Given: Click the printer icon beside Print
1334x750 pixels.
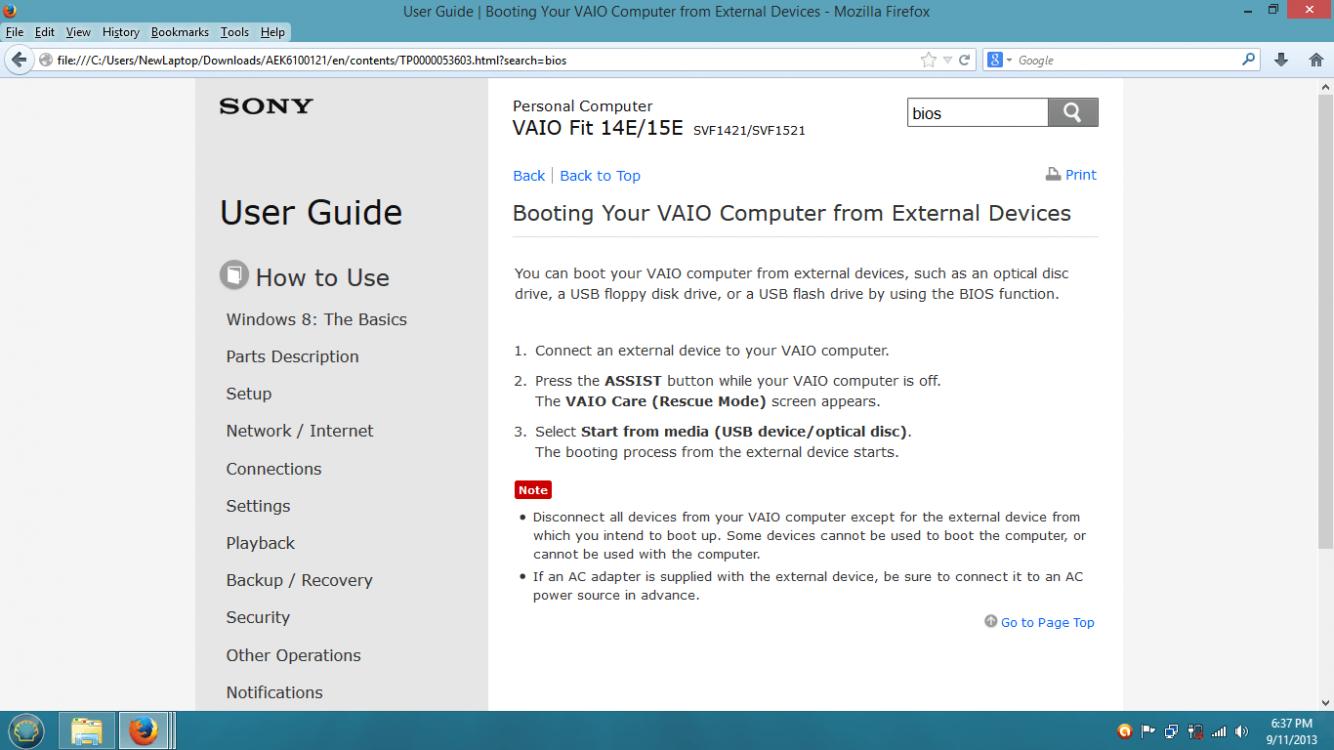Looking at the screenshot, I should 1053,175.
